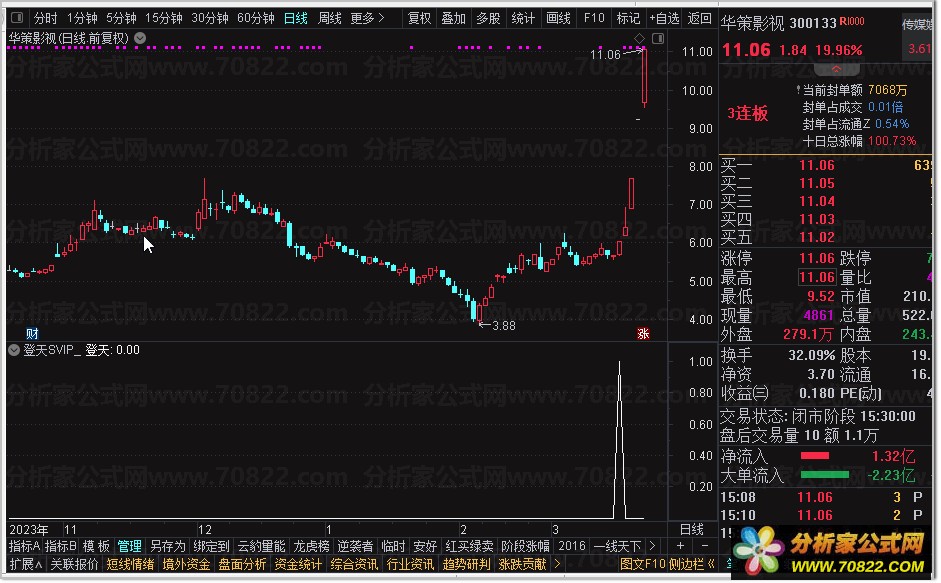941x583 pixels.
Task: Click the 标记 mark button
Action: pos(628,18)
